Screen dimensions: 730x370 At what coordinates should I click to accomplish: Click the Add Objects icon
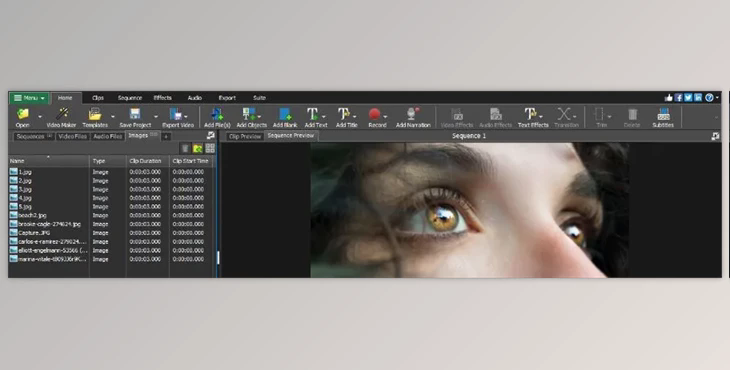click(x=249, y=114)
